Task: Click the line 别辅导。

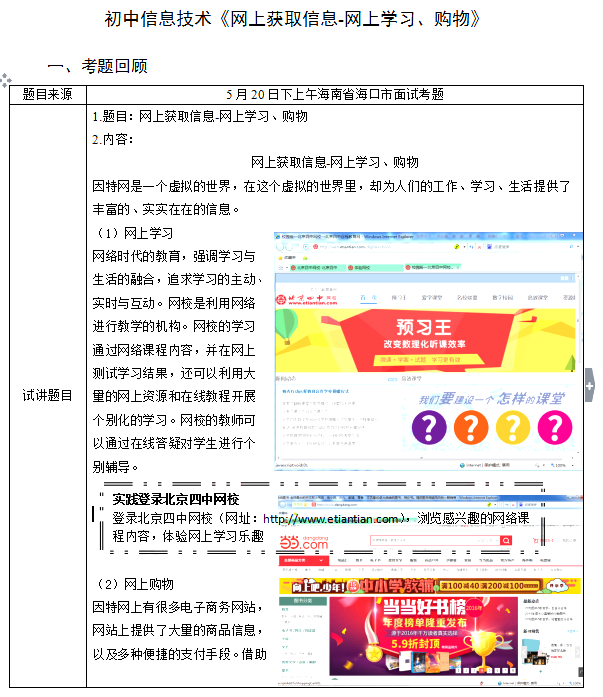Action: 116,467
